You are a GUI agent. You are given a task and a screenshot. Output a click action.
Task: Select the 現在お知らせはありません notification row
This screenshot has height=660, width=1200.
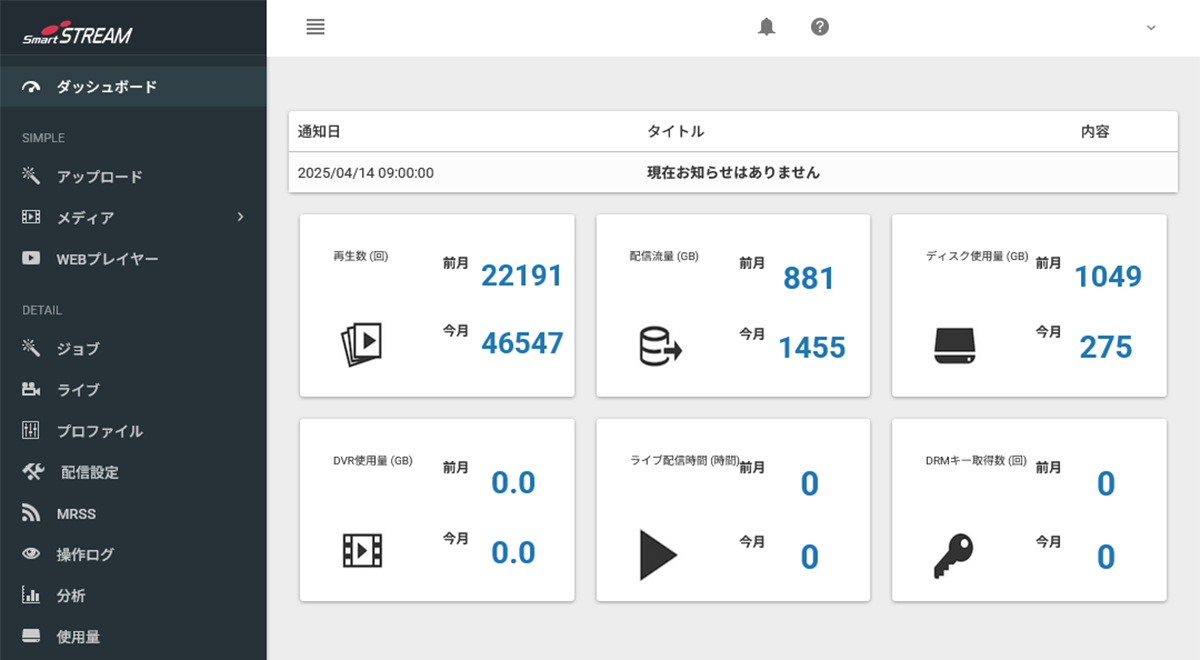[733, 172]
